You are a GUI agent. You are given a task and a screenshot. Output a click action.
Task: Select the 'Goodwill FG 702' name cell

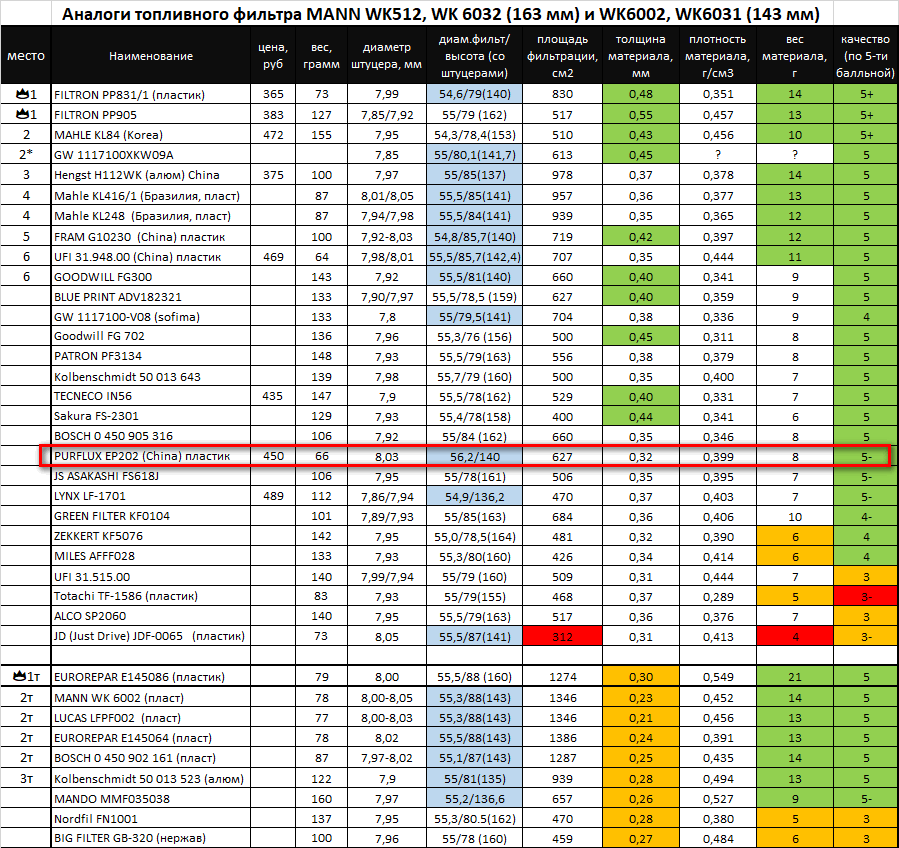[x=151, y=336]
